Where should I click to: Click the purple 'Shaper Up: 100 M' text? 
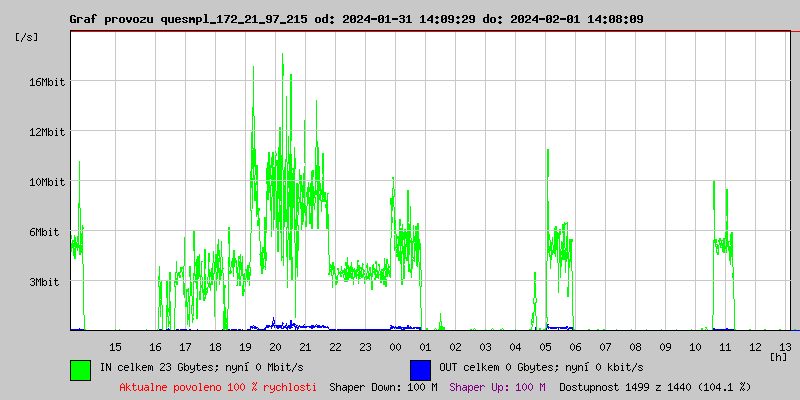tap(497, 387)
